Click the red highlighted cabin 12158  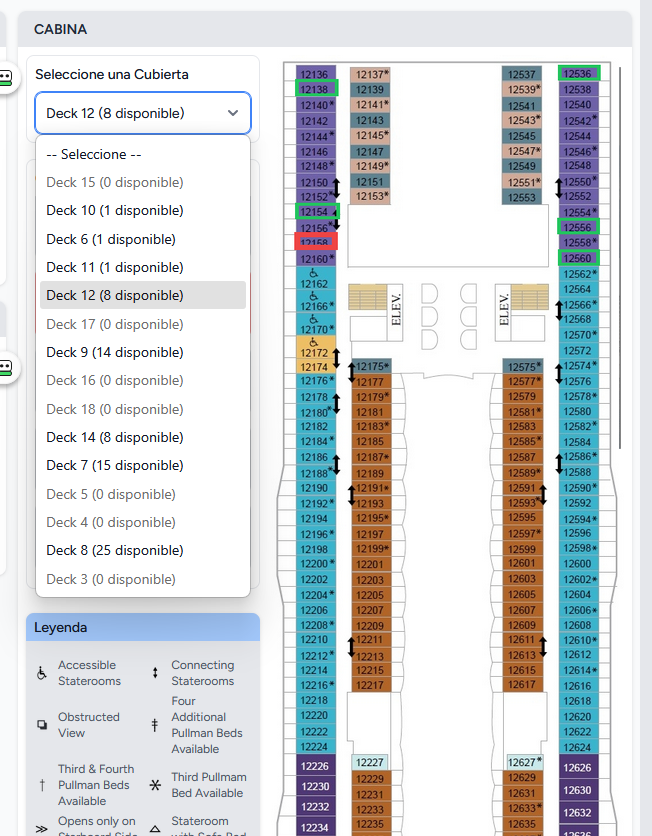point(316,242)
